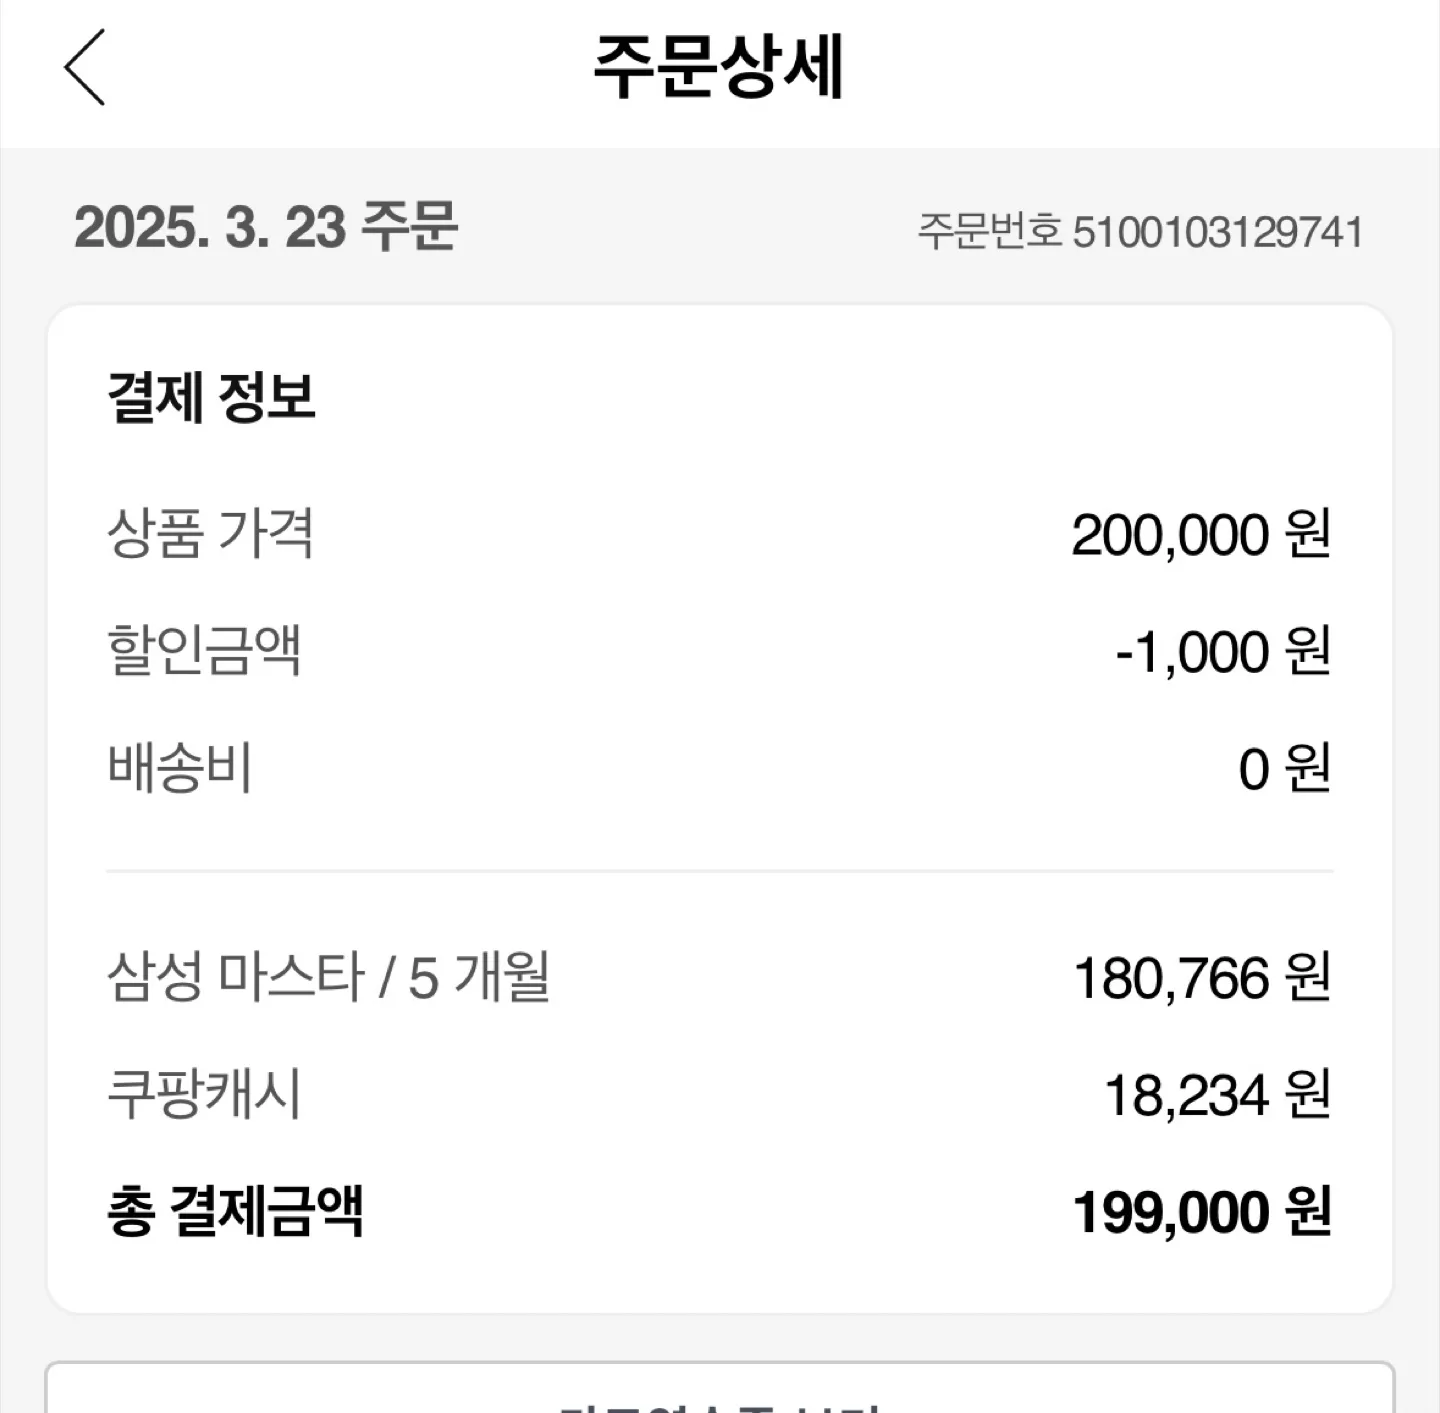Click the 상품 가격 label
This screenshot has width=1440, height=1413.
tap(210, 533)
